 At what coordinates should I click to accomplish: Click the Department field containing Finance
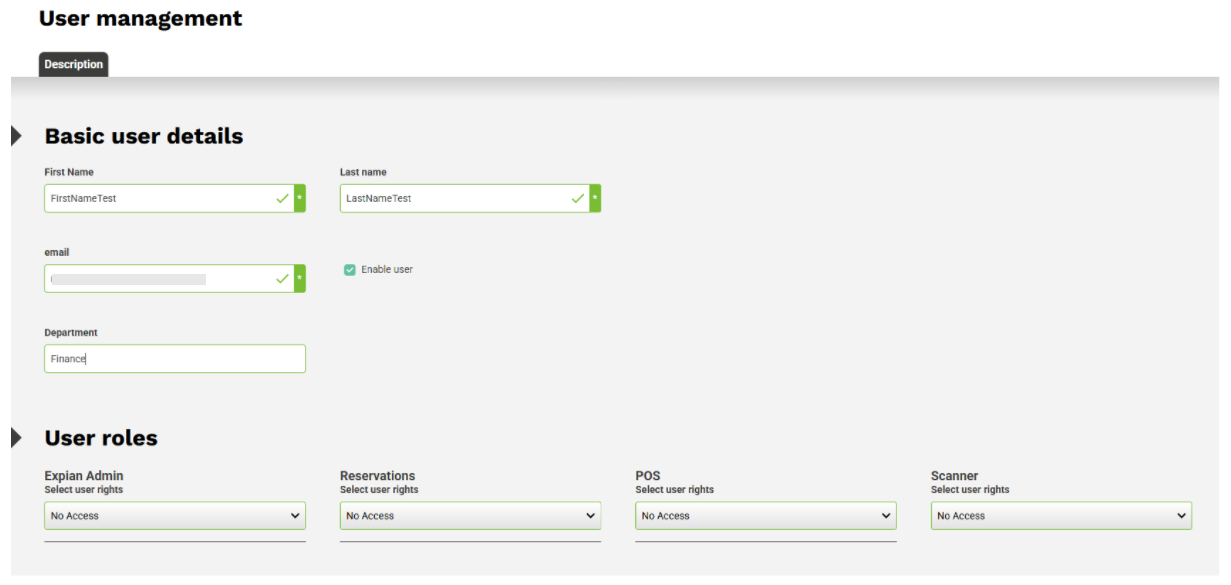pos(175,359)
